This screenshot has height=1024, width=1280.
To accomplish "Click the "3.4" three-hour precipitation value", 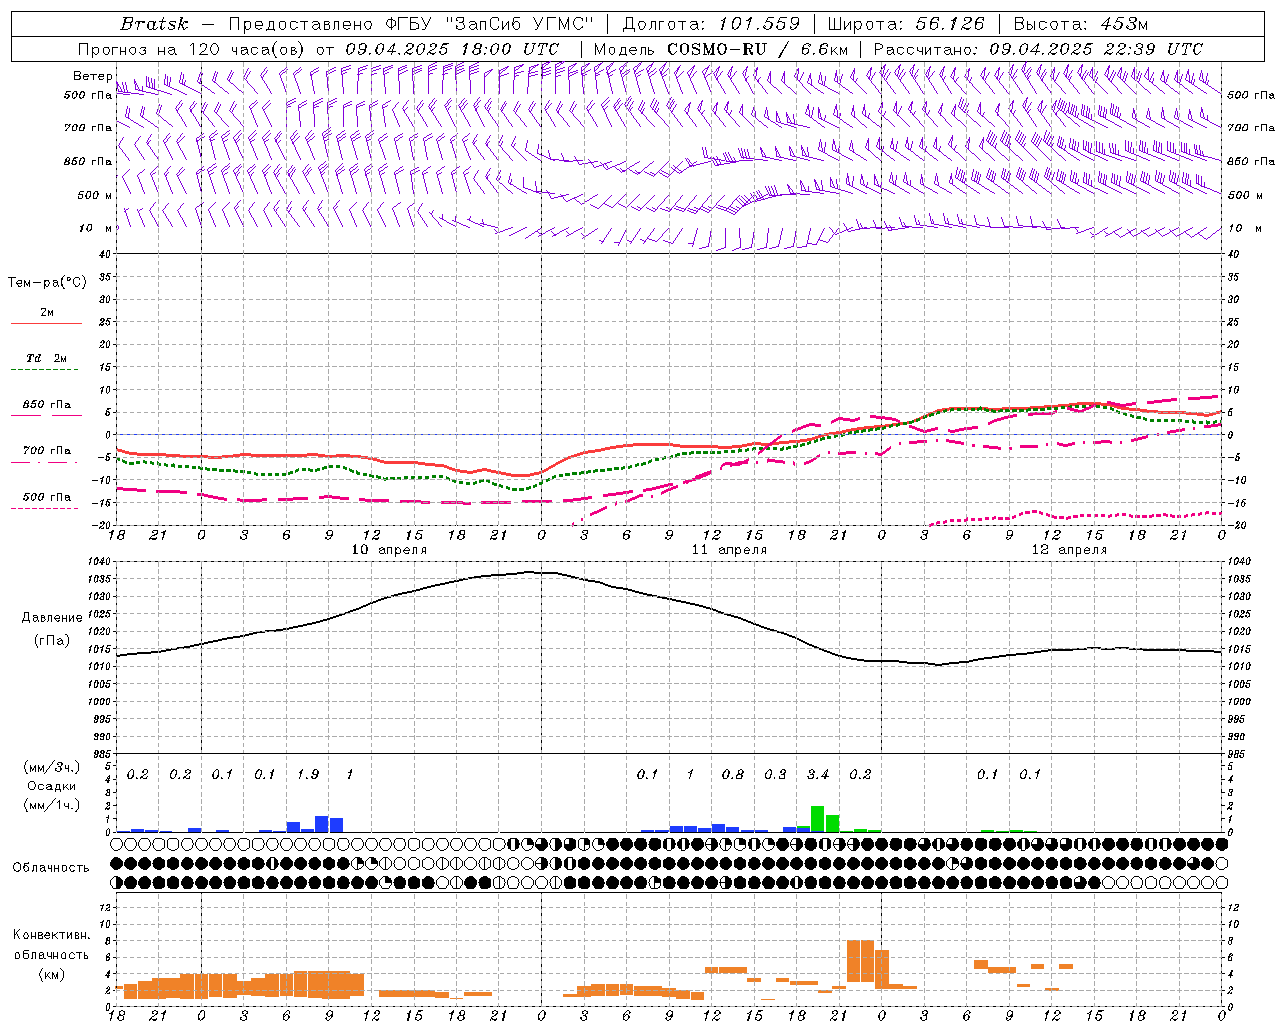I will click(818, 774).
